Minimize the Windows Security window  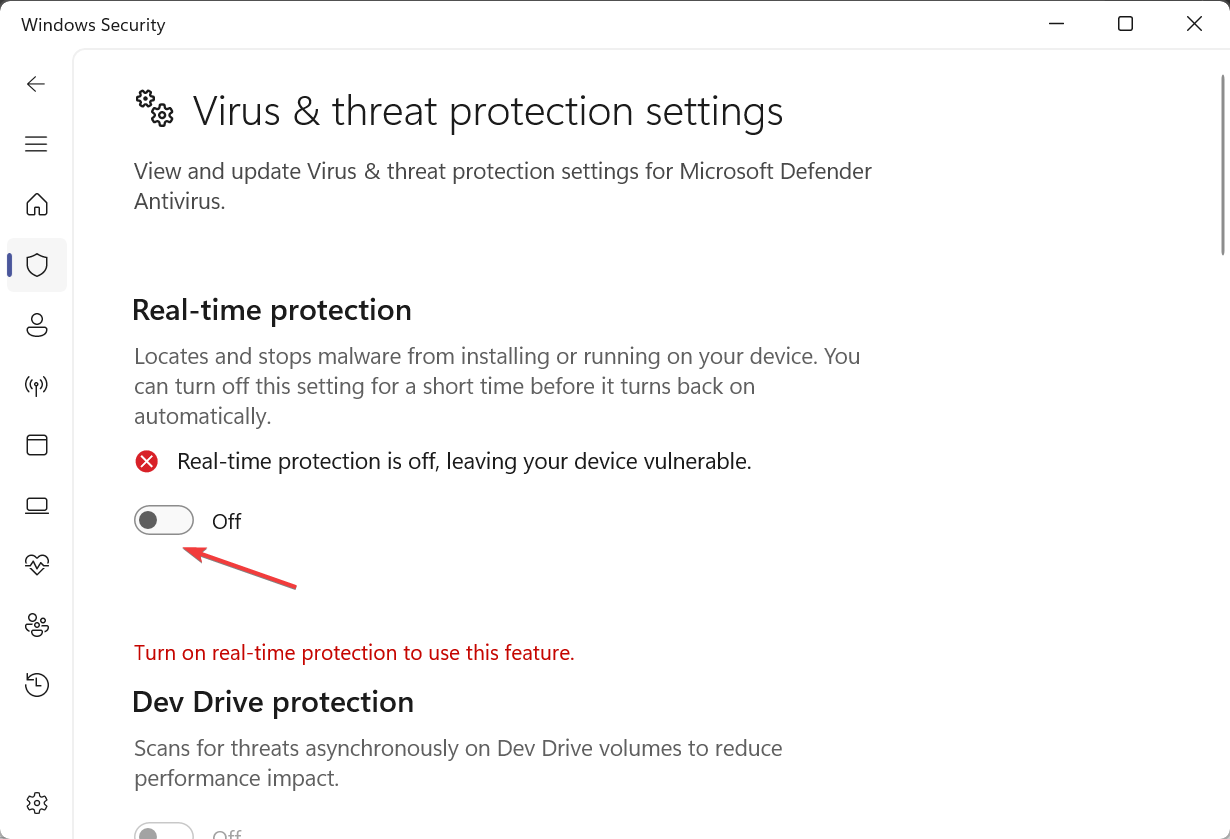point(1056,24)
